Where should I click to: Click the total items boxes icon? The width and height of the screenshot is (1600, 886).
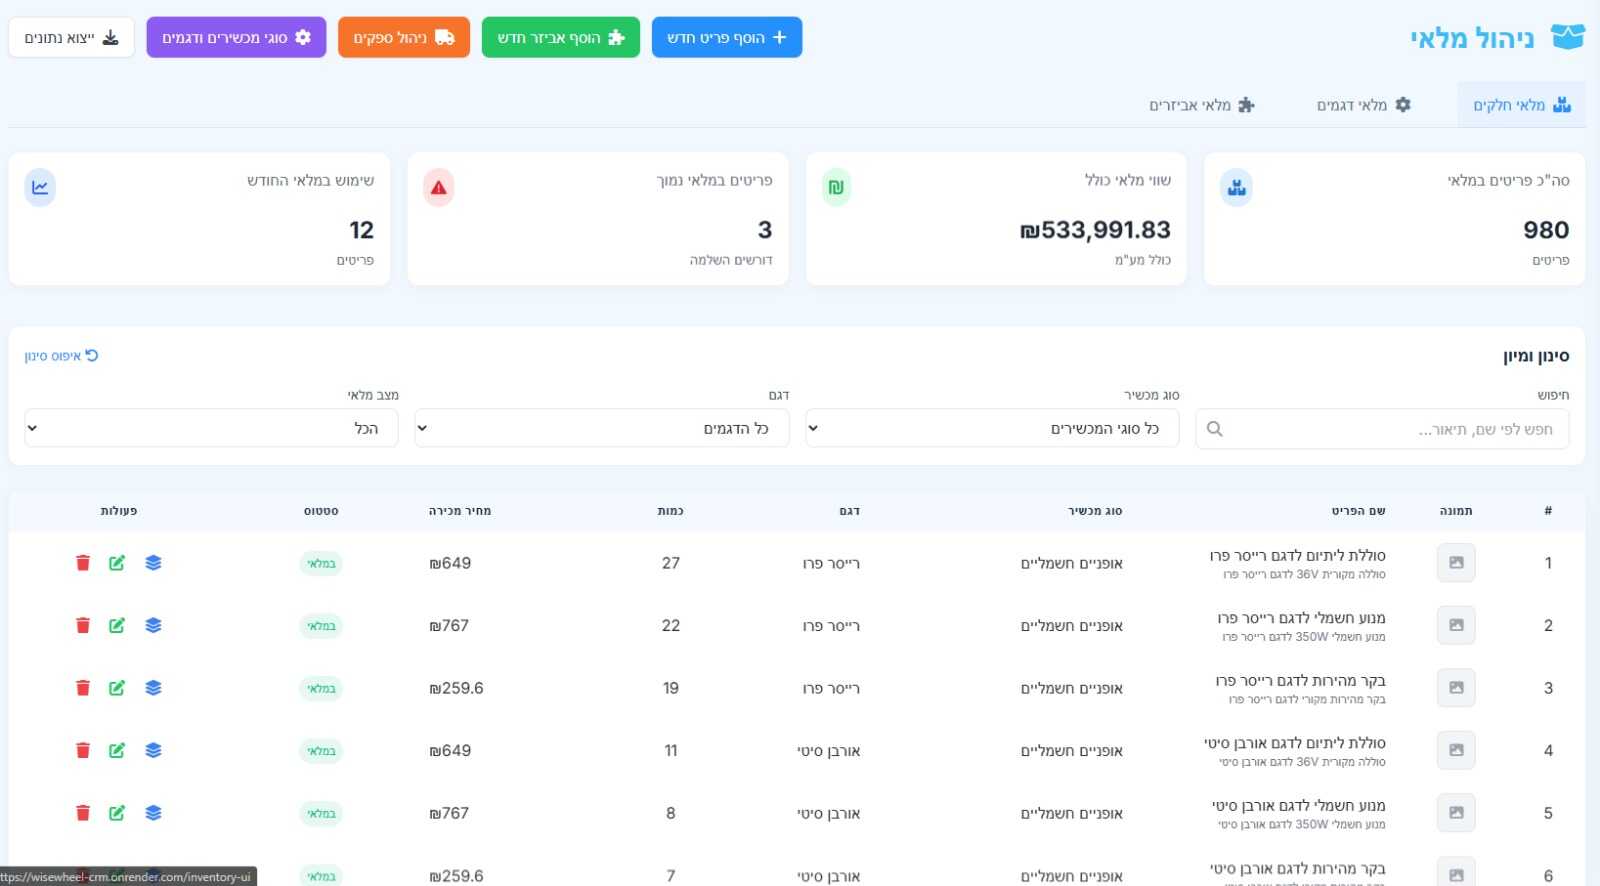pos(1236,188)
